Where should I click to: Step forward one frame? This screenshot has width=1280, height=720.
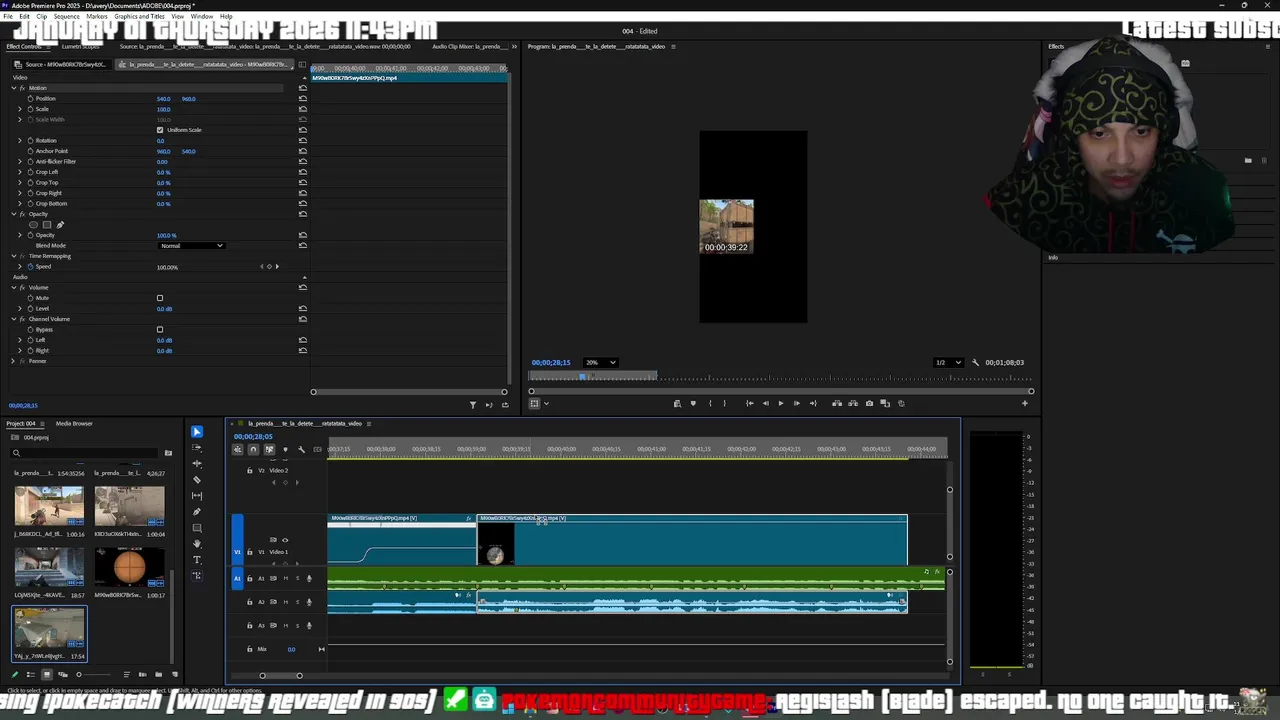(x=797, y=403)
